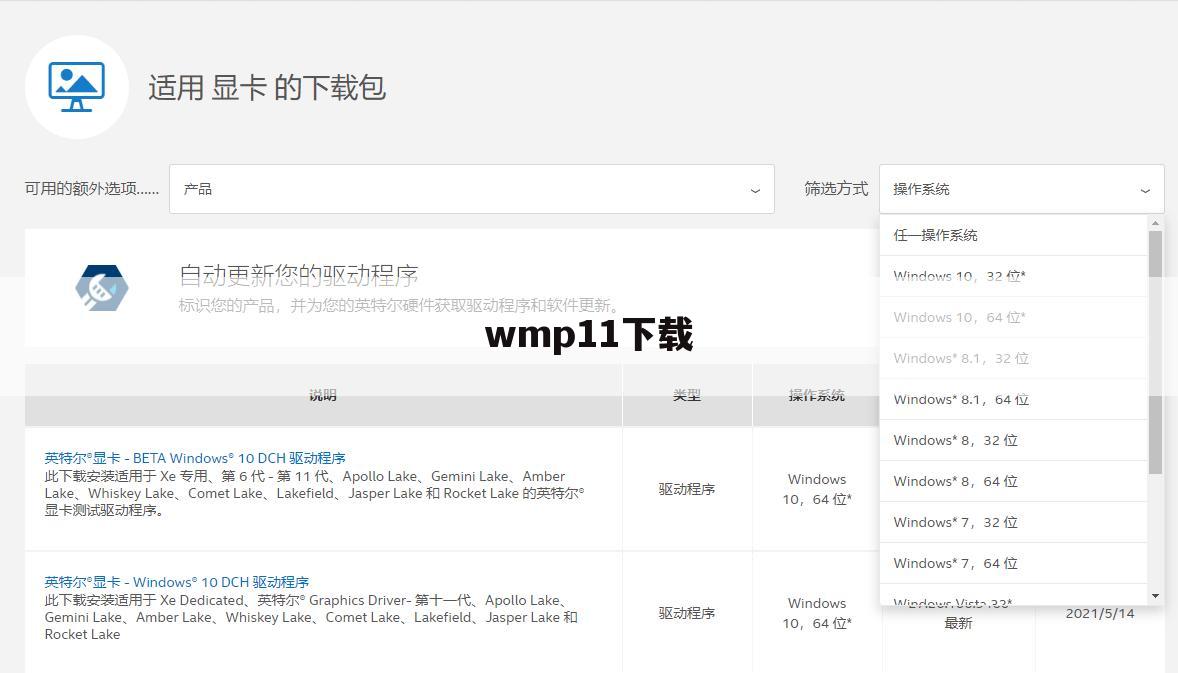Viewport: 1178px width, 673px height.
Task: Select Windows 7, 64 位 option
Action: (1013, 563)
